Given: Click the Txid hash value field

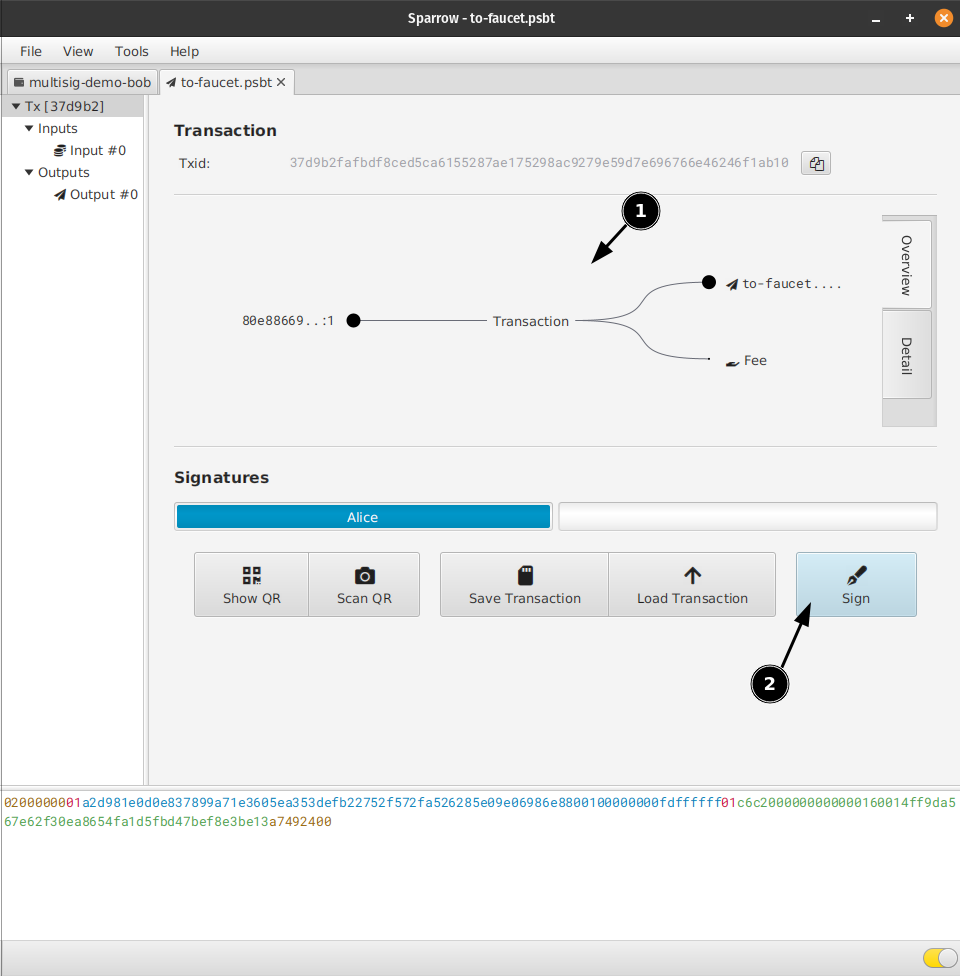Looking at the screenshot, I should [x=539, y=163].
